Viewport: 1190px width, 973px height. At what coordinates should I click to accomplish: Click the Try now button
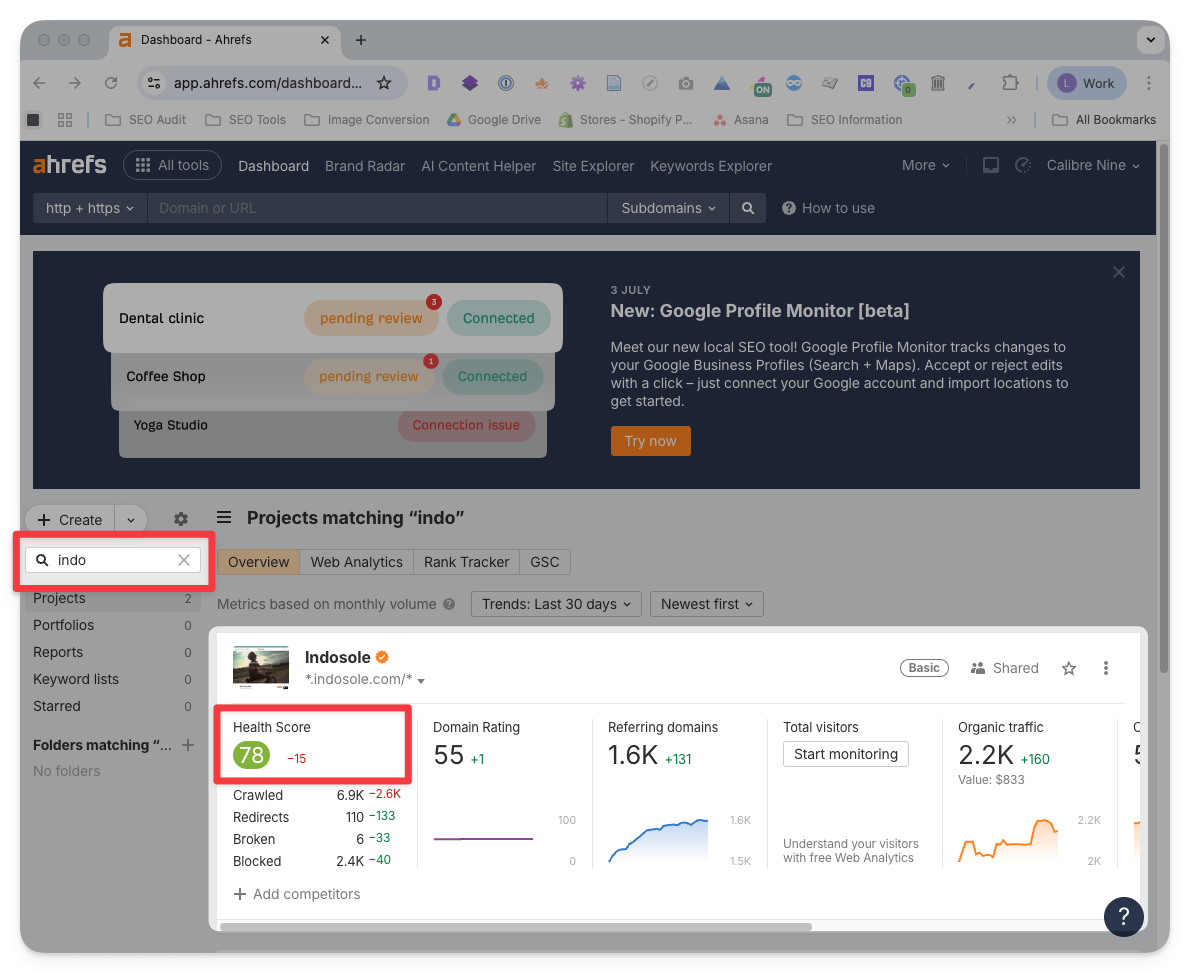[x=650, y=441]
